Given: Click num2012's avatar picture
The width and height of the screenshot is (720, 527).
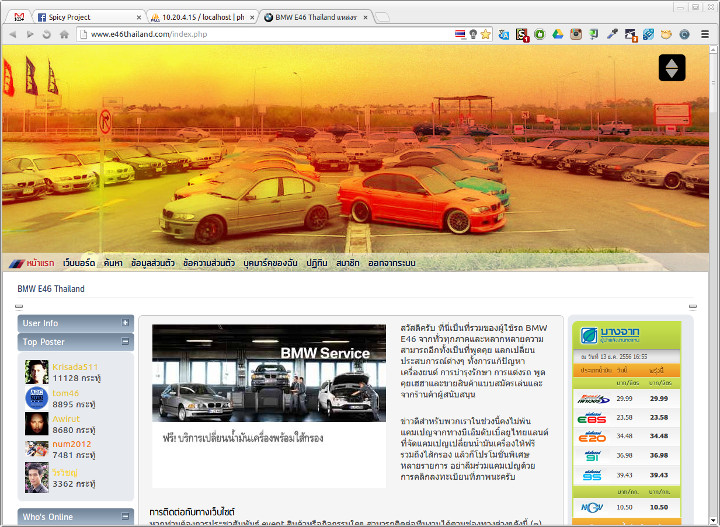Looking at the screenshot, I should point(37,449).
